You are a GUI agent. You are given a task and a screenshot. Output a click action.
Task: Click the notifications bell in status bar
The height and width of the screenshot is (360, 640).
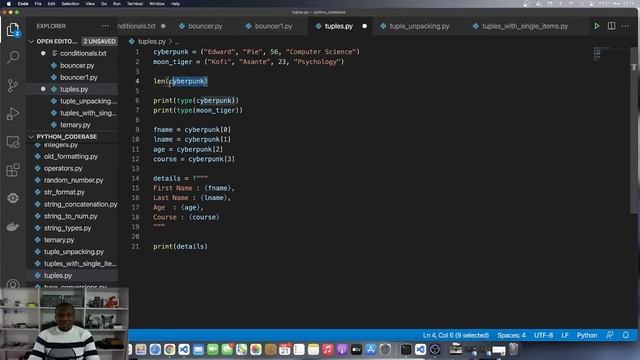tap(626, 335)
